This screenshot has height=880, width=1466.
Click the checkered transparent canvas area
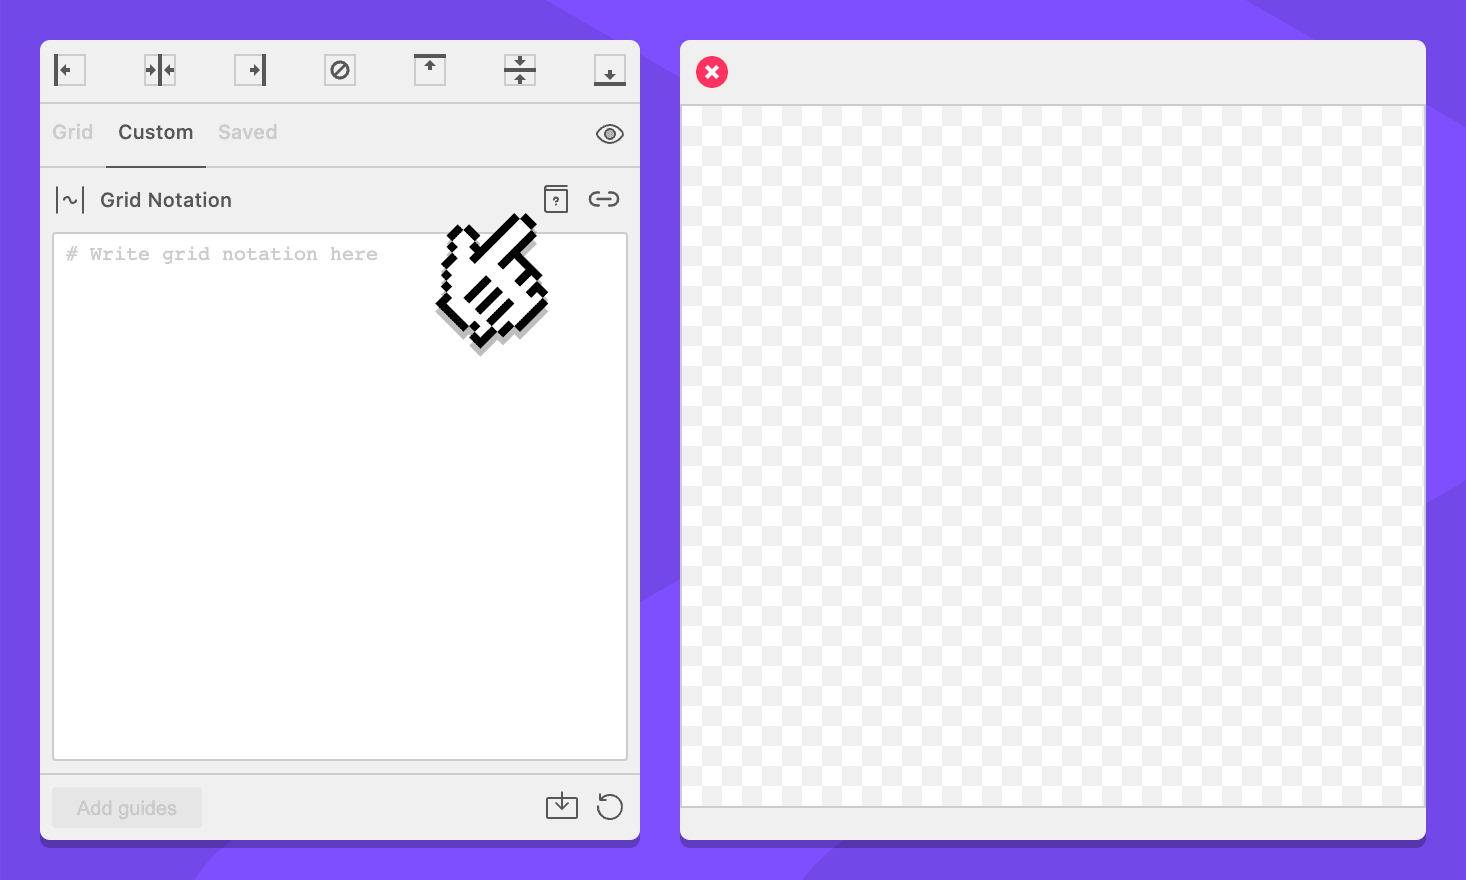[1052, 456]
